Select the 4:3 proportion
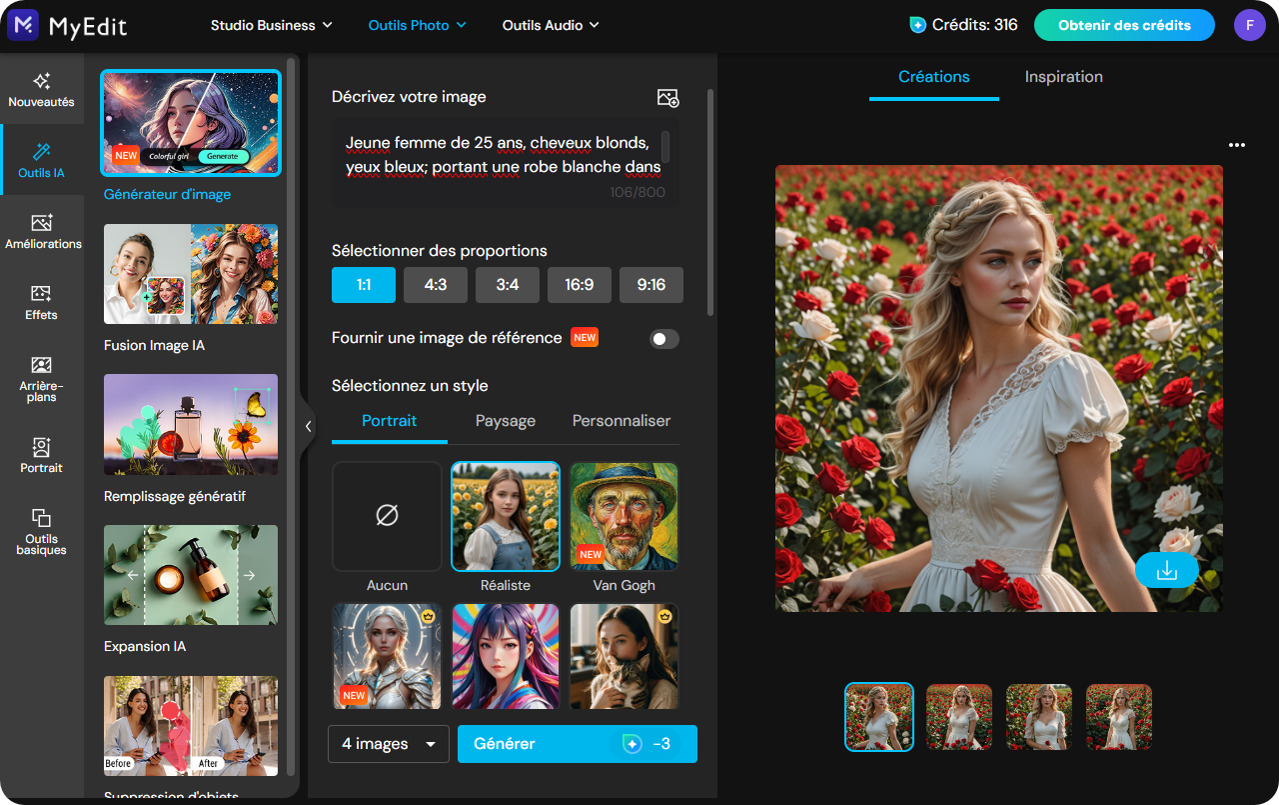 435,285
